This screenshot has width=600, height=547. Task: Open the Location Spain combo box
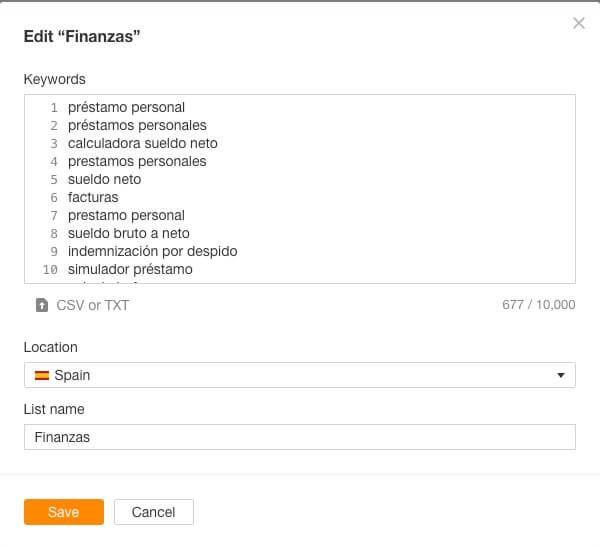(299, 375)
